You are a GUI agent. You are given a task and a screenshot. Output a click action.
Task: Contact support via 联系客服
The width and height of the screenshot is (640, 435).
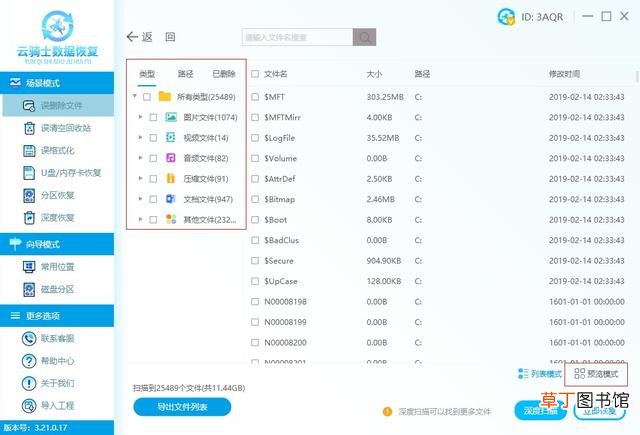pyautogui.click(x=48, y=338)
